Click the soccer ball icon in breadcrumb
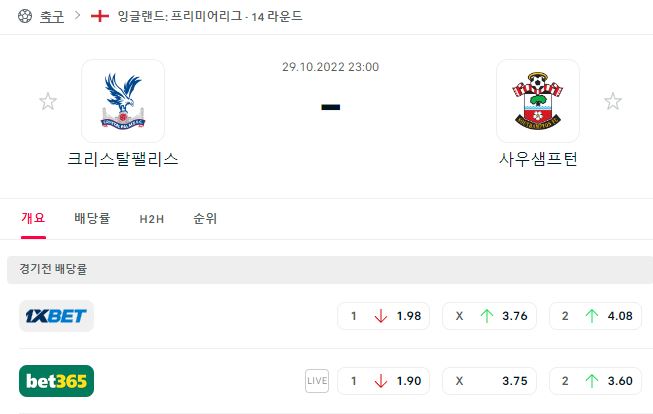653x414 pixels. (25, 16)
